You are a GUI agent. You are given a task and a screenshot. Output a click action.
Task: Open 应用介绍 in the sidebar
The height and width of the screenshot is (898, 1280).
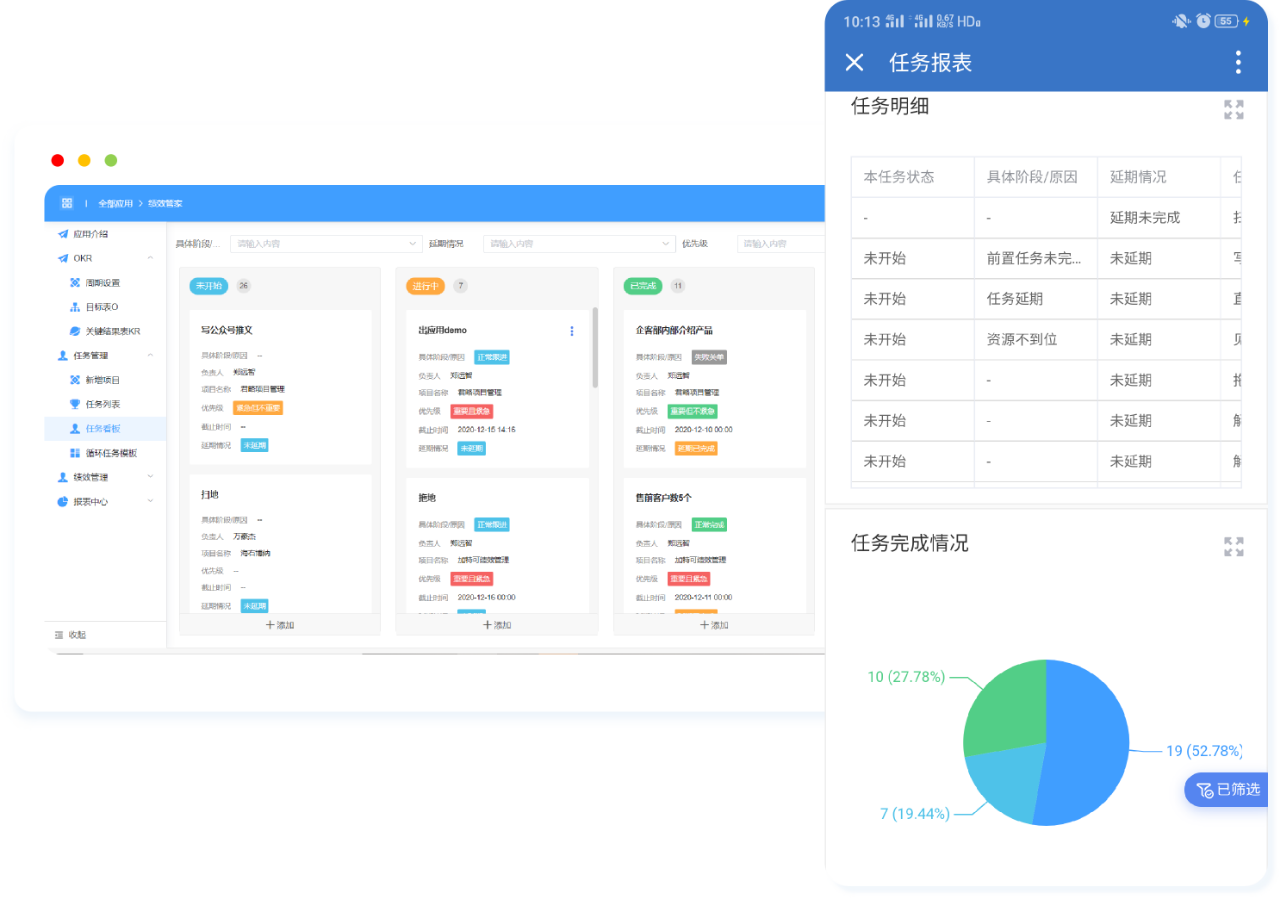[90, 234]
